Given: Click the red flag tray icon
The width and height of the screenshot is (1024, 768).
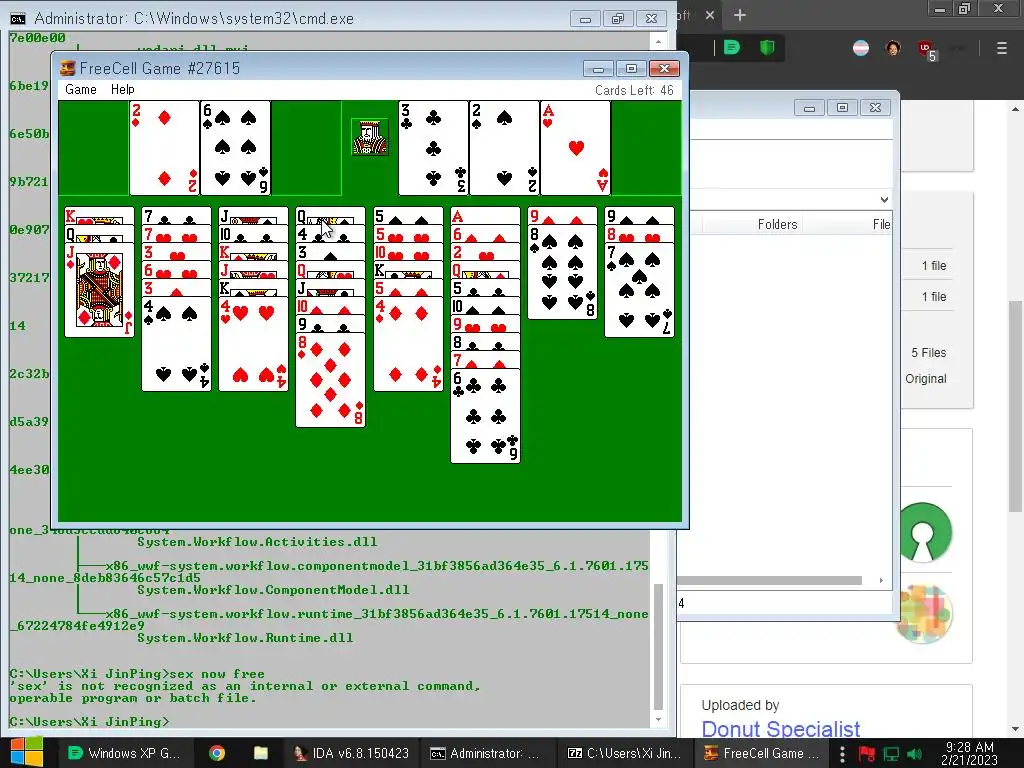Looking at the screenshot, I should click(867, 754).
